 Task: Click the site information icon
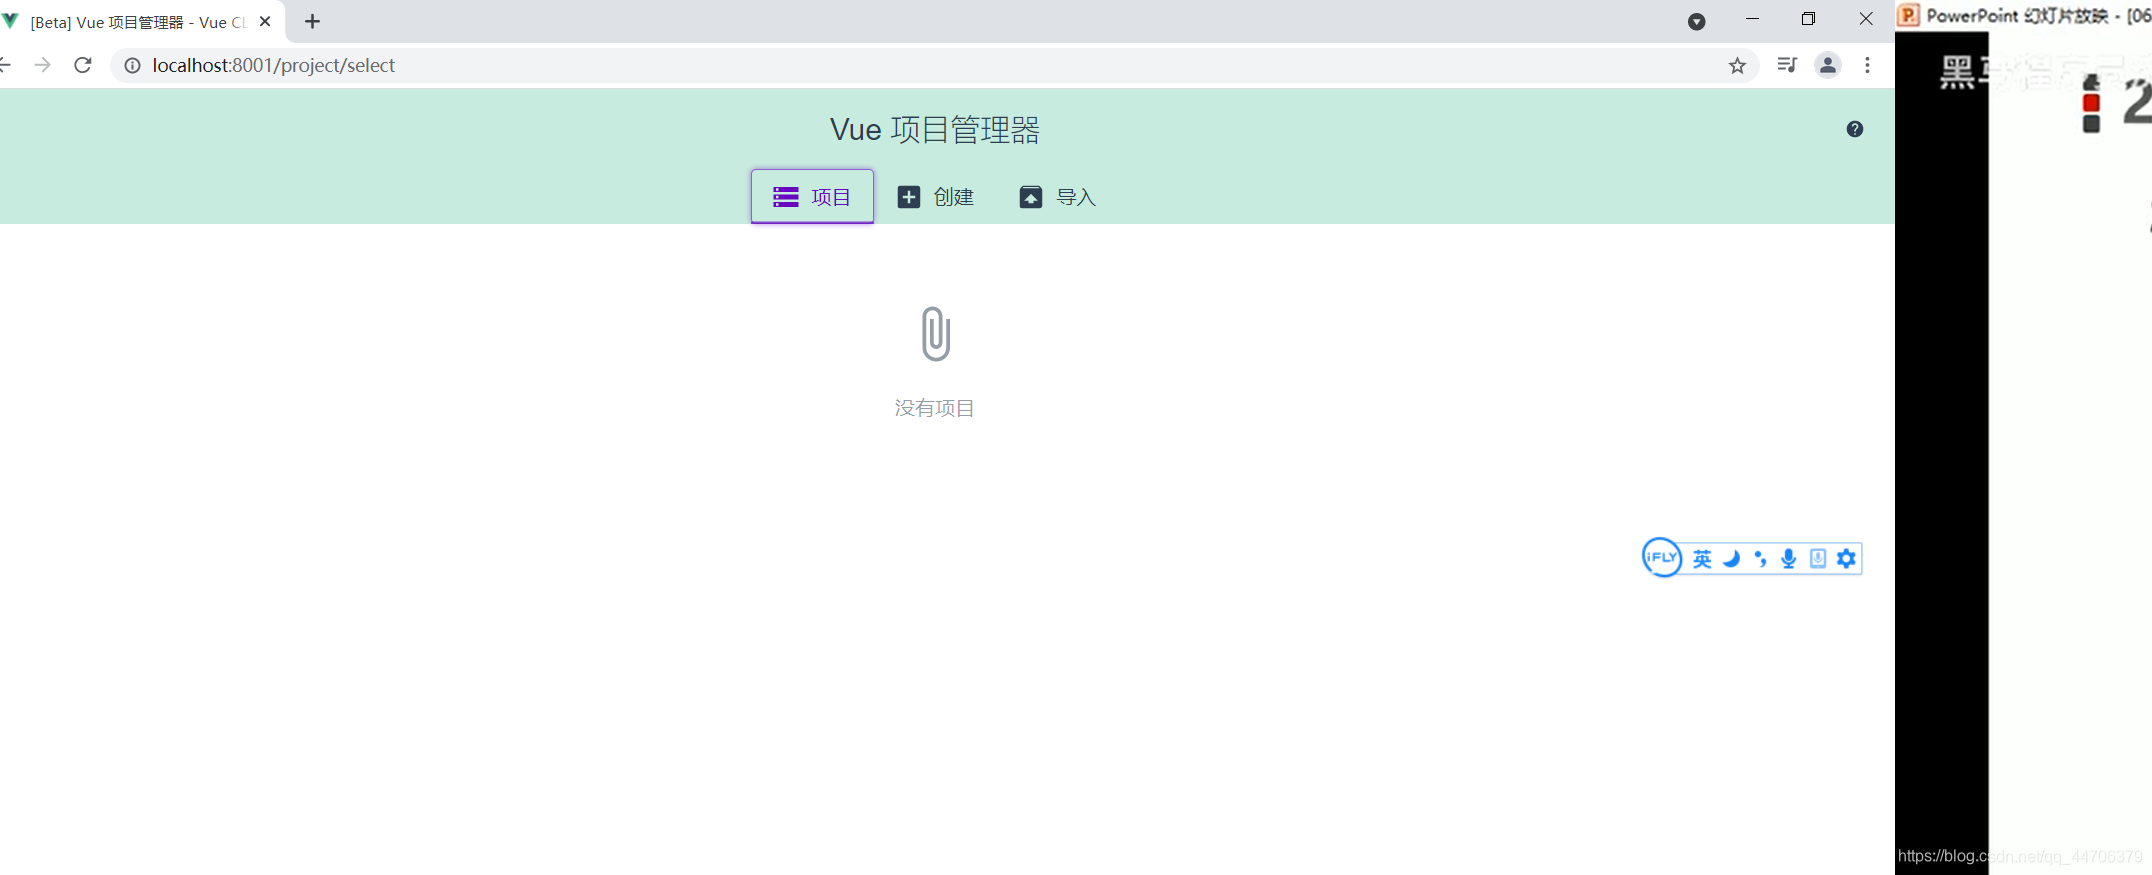pos(132,65)
